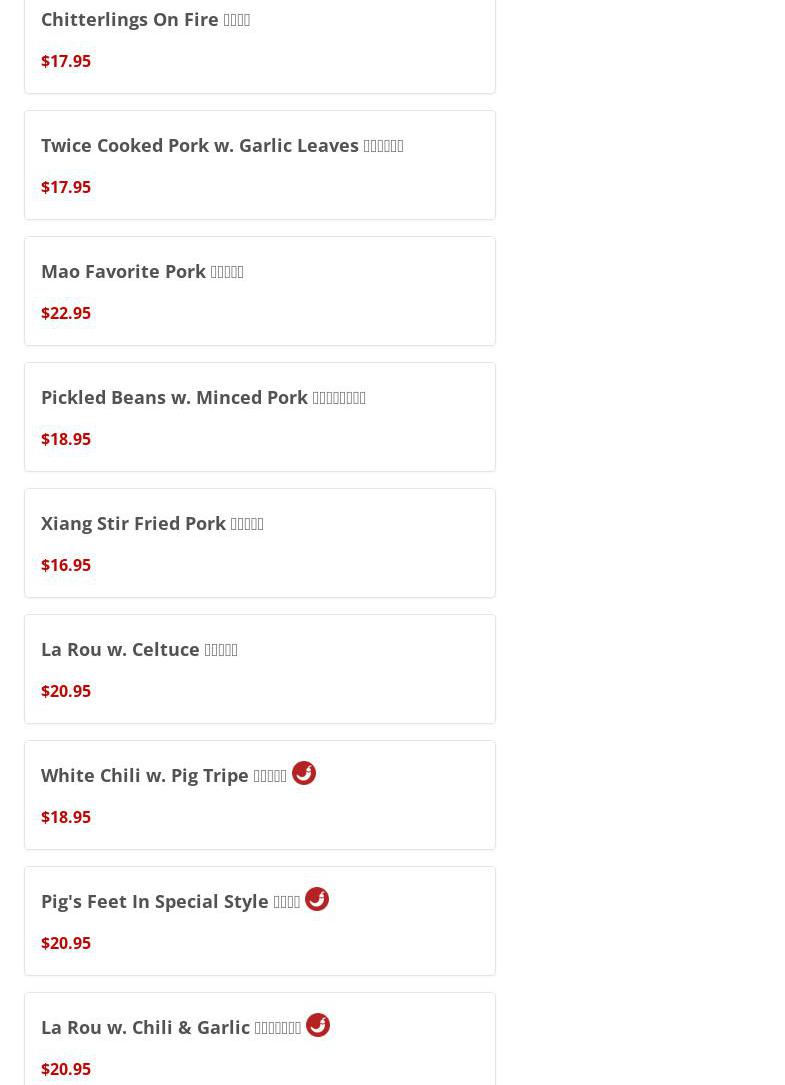Click $17.95 price under Chitterlings On Fire
This screenshot has height=1085, width=785.
click(x=66, y=61)
